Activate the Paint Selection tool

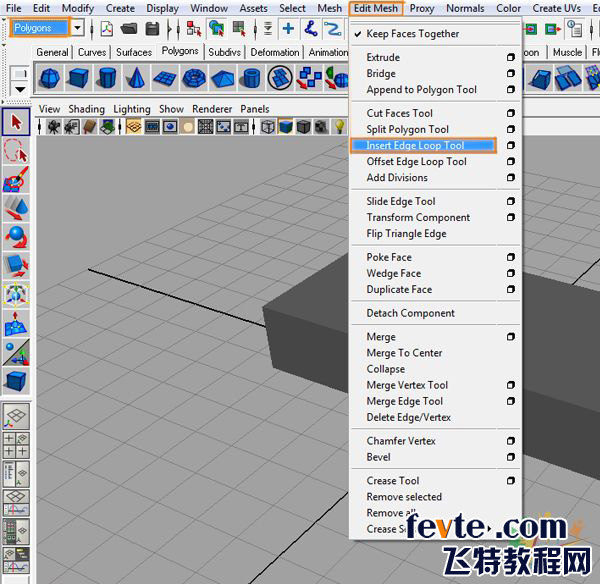16,179
